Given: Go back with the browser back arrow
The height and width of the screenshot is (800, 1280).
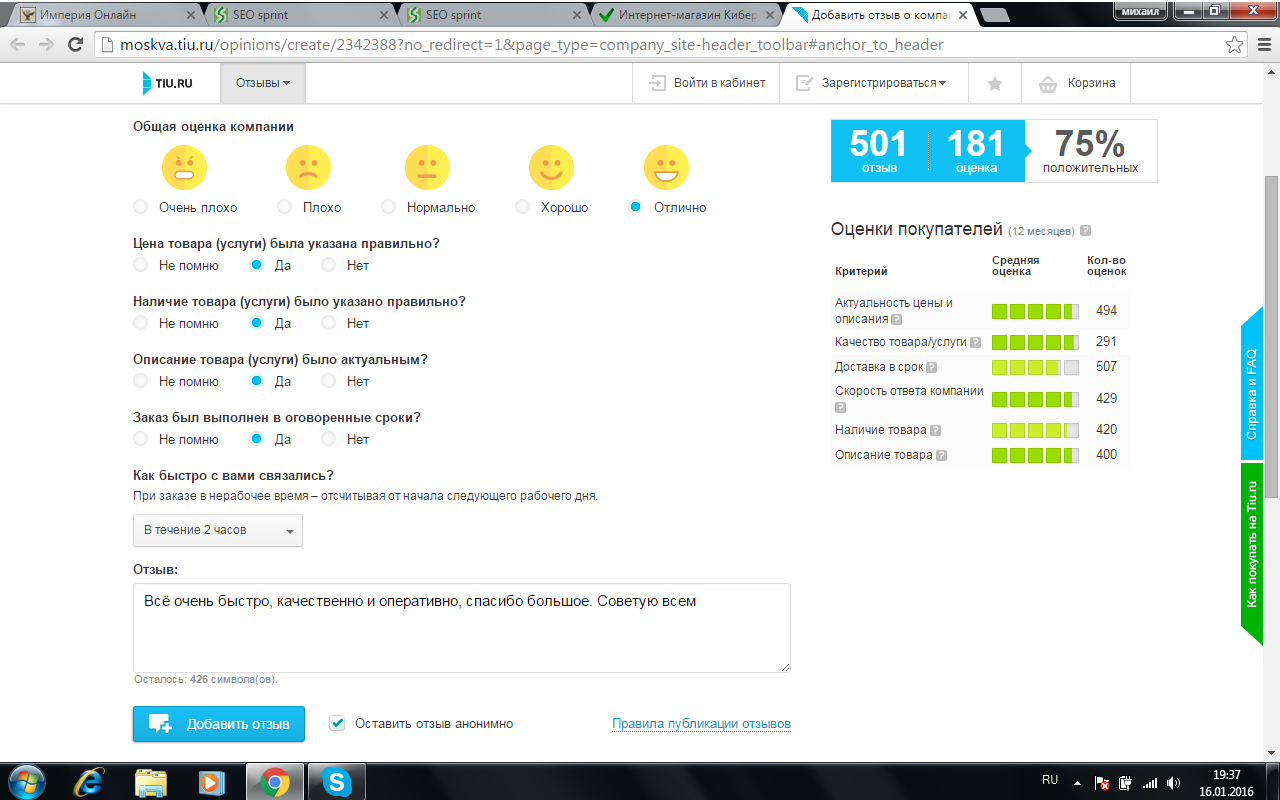Looking at the screenshot, I should tap(18, 45).
